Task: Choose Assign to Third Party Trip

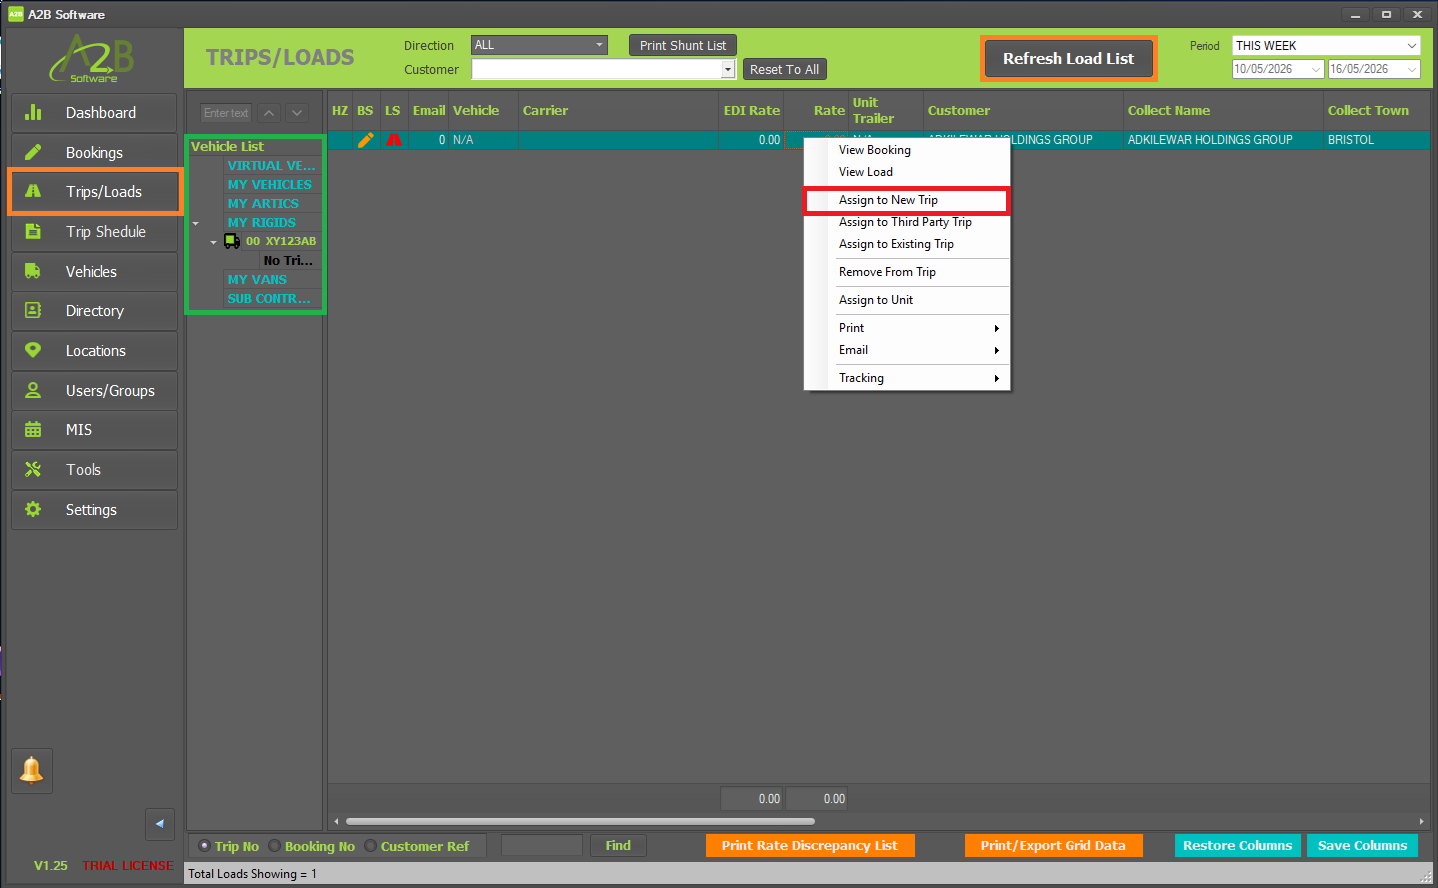Action: 907,222
